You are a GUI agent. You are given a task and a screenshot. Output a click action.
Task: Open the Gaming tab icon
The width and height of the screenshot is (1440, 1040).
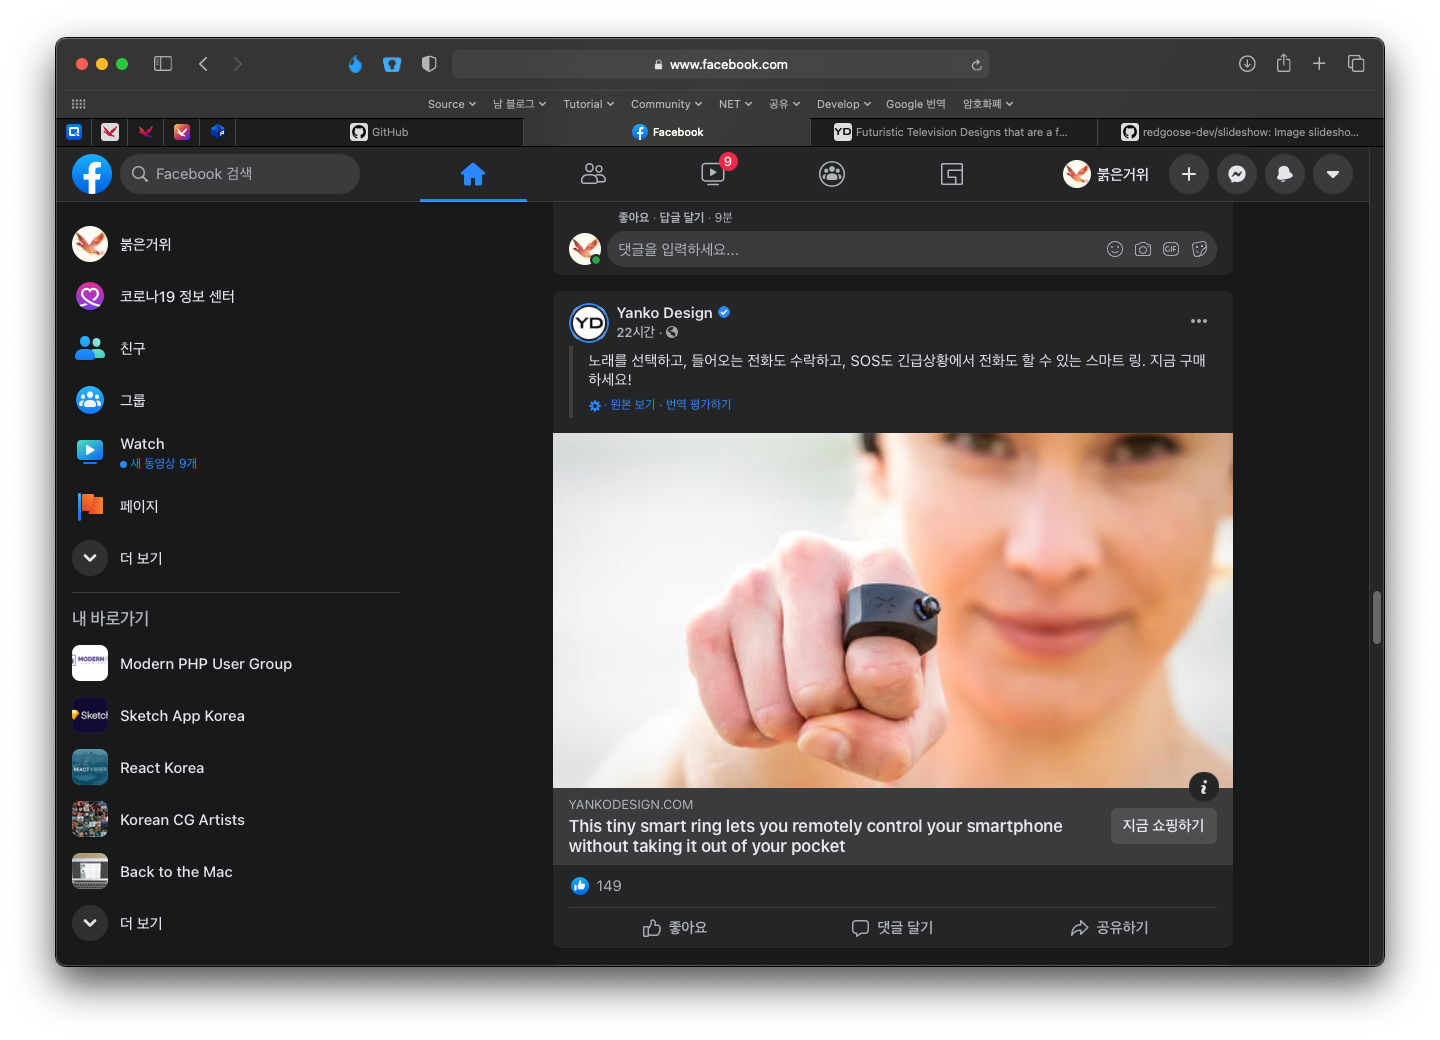click(952, 174)
